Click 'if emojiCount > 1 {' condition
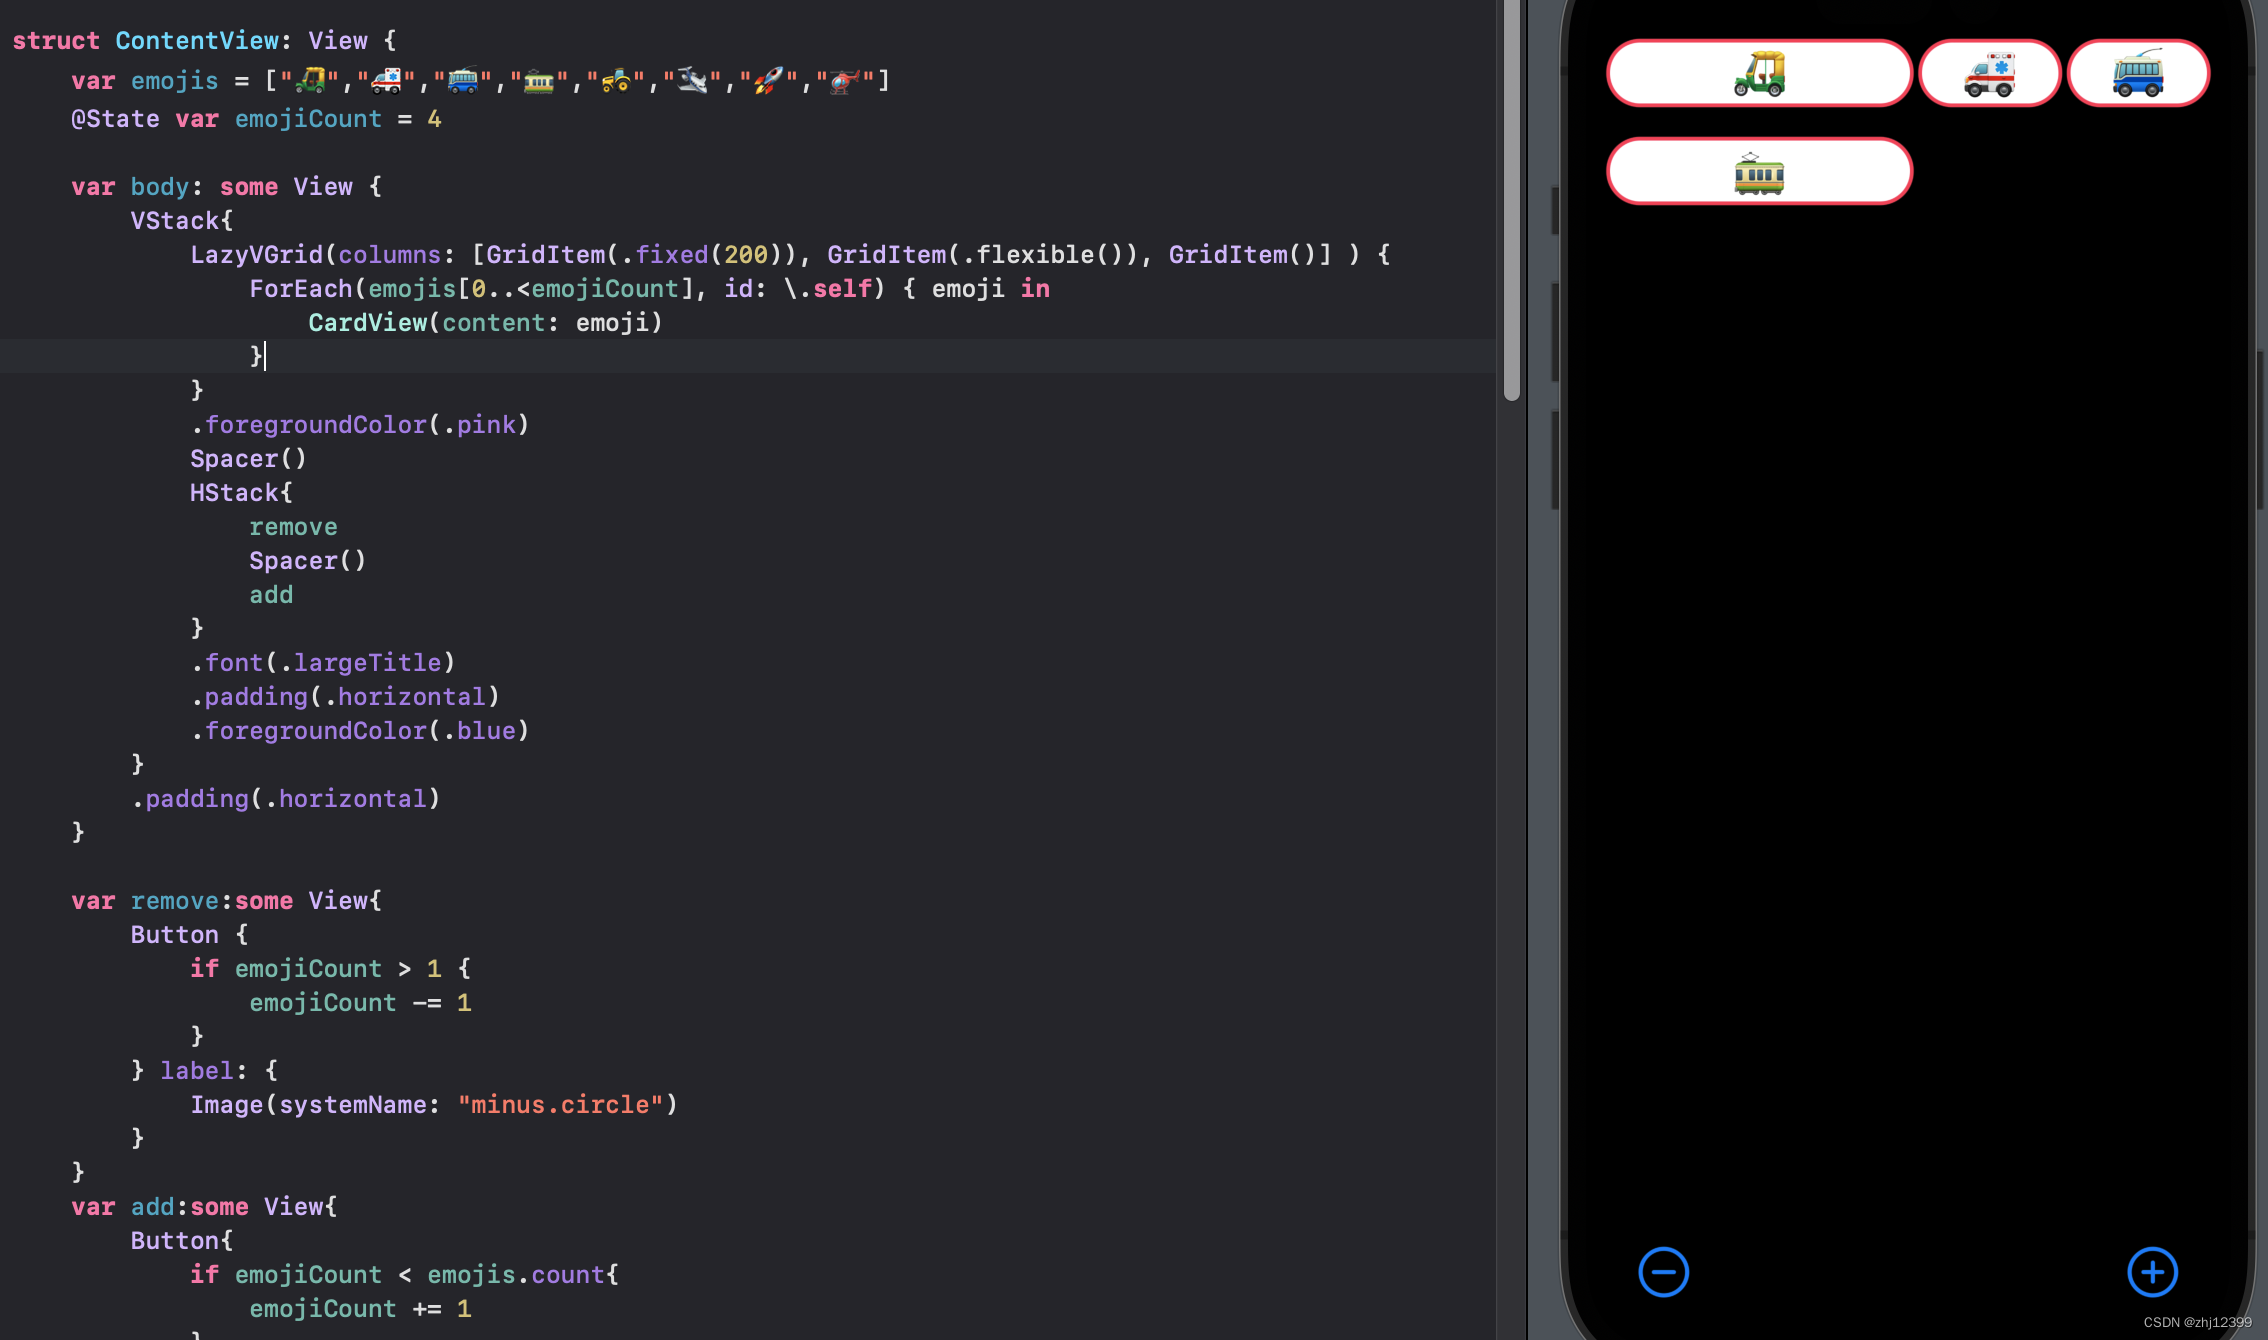Screen dimensions: 2268x1340 (330, 969)
